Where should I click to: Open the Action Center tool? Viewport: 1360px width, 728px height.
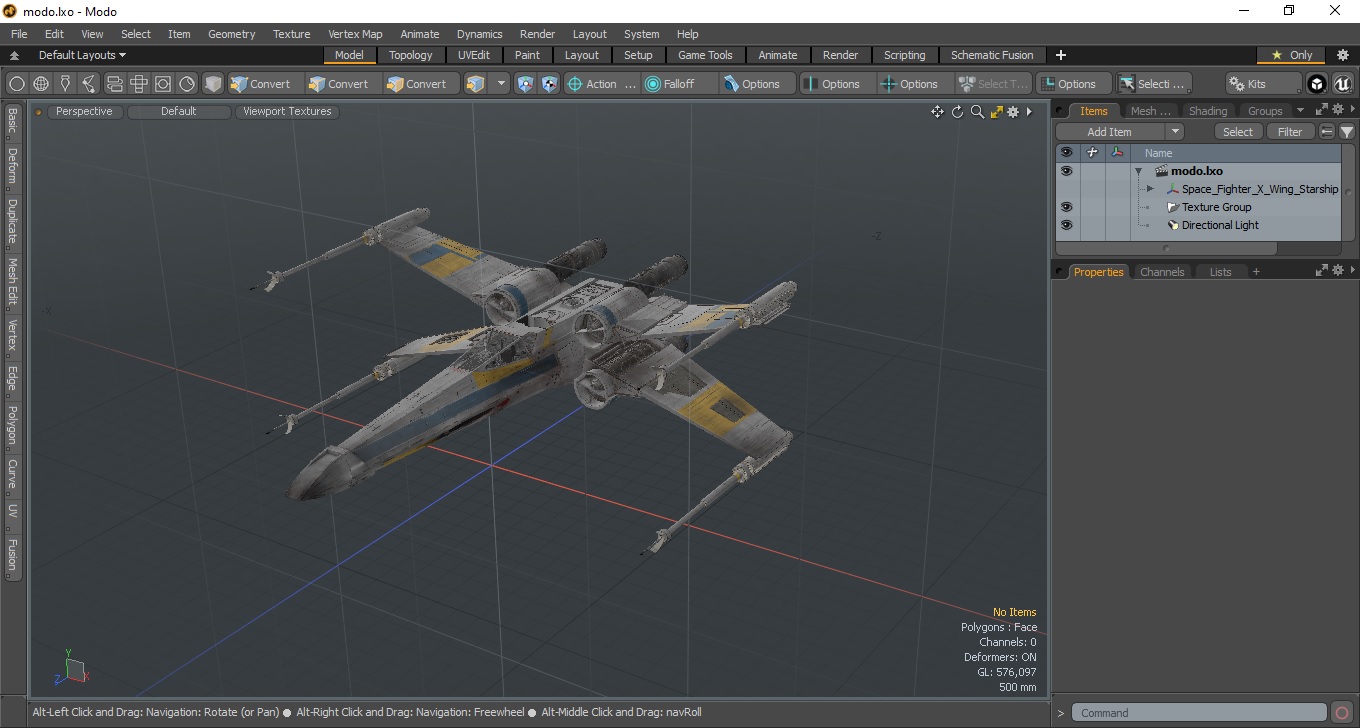tap(602, 84)
